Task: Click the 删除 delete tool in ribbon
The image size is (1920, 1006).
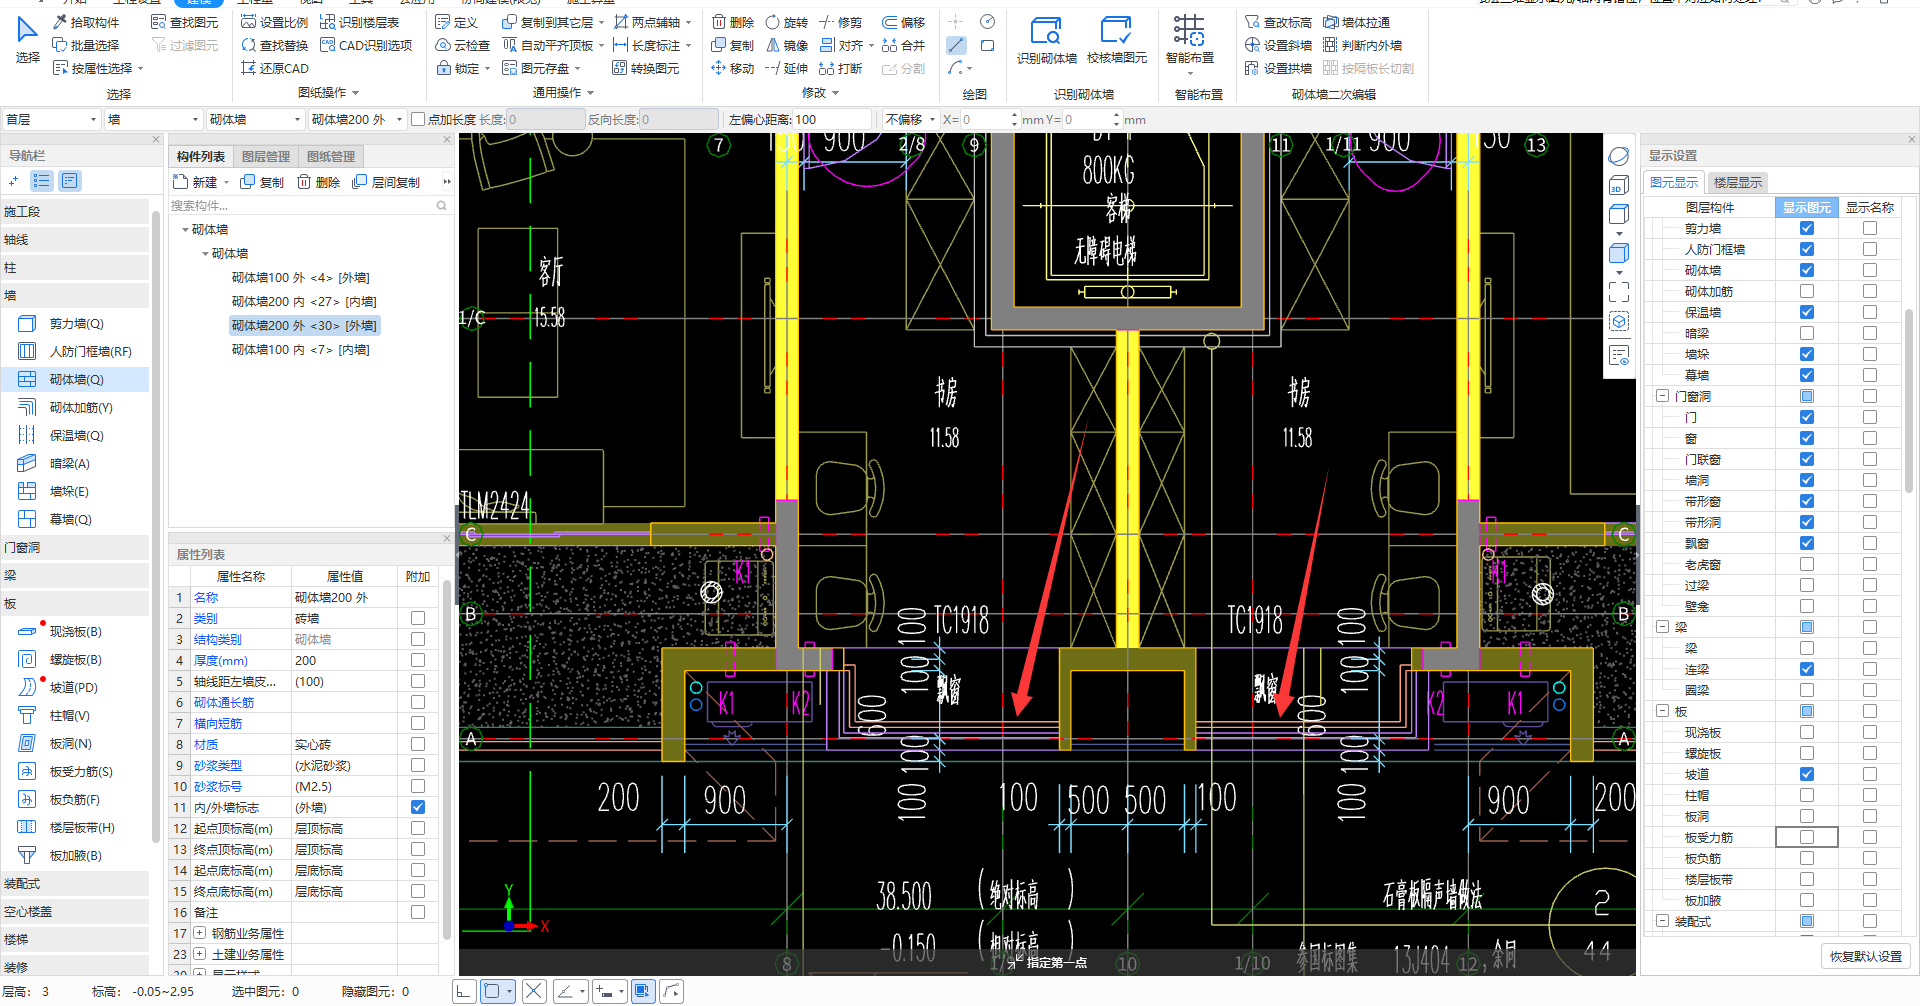Action: (733, 22)
